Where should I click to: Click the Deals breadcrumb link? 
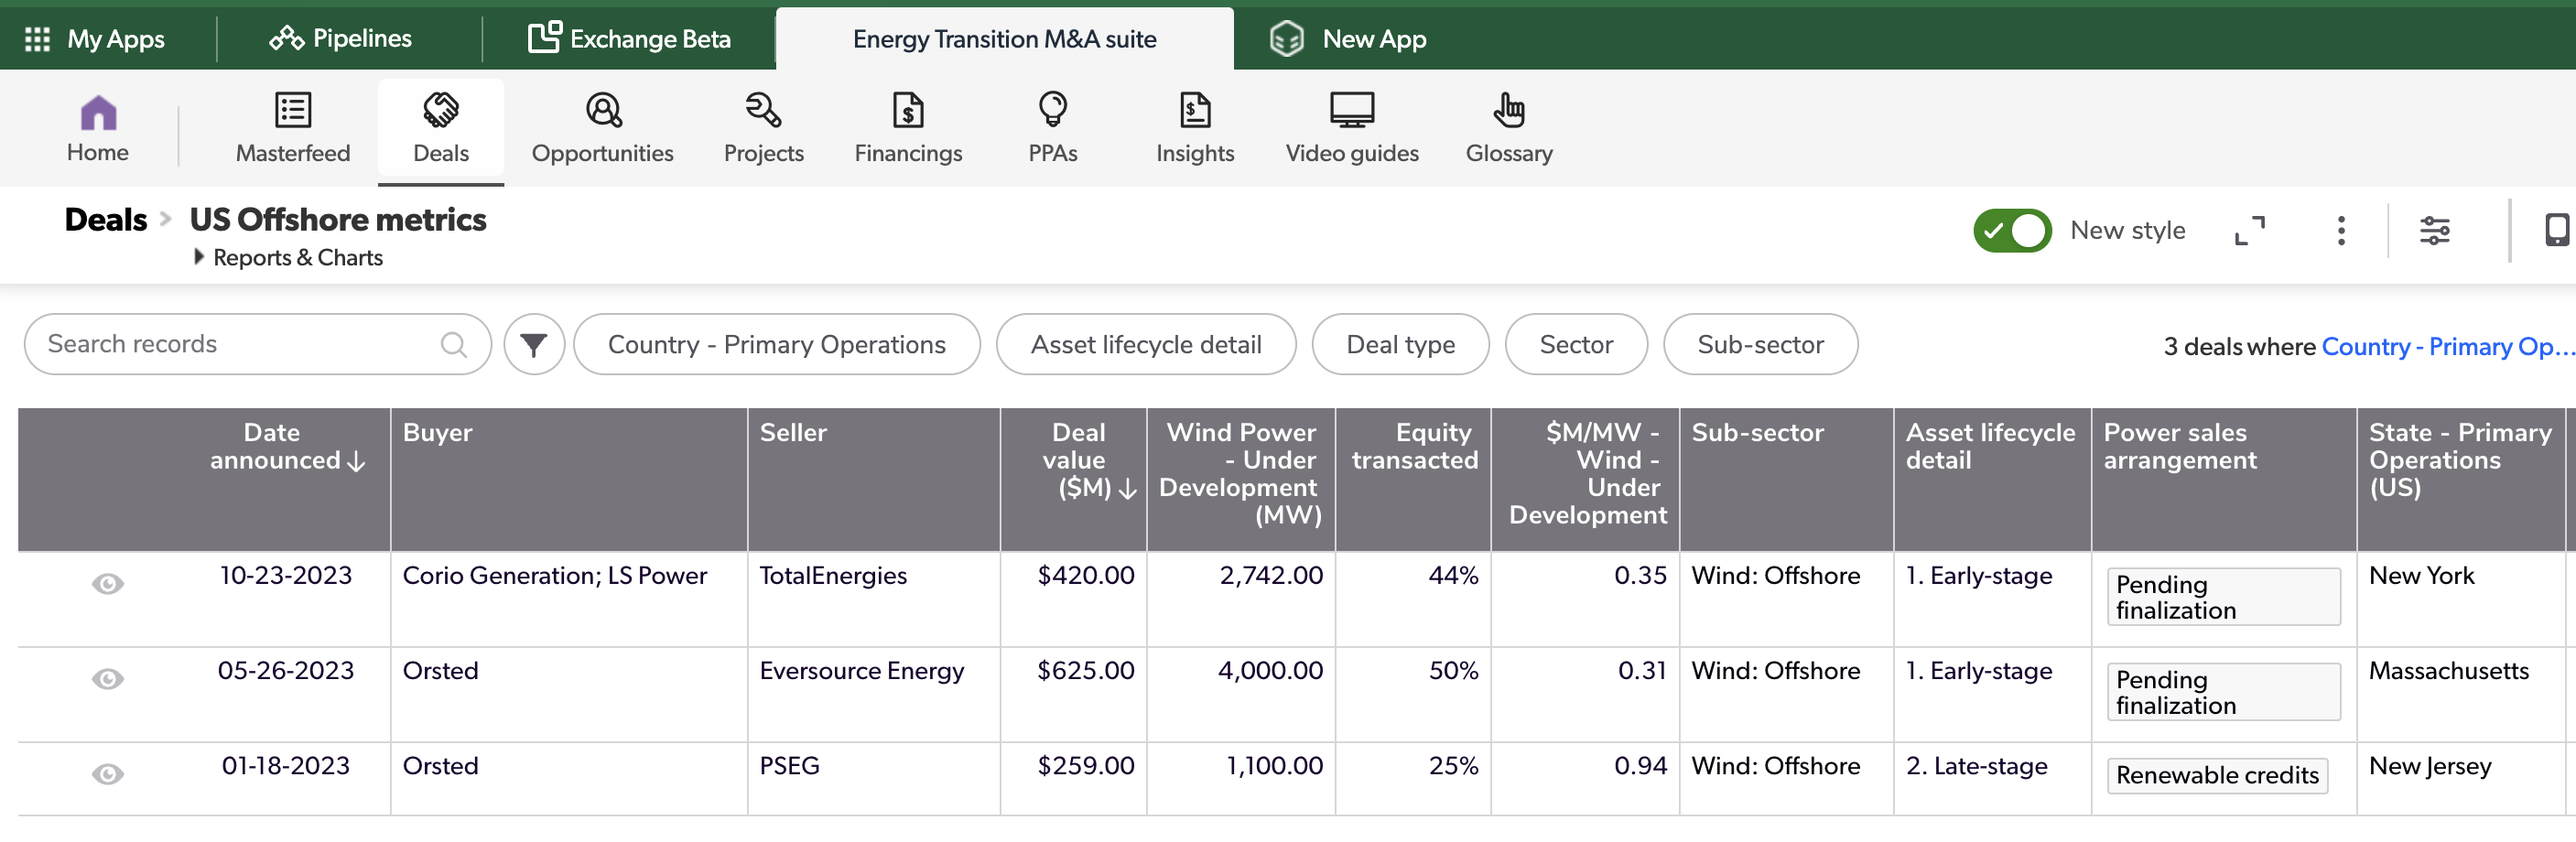click(105, 220)
